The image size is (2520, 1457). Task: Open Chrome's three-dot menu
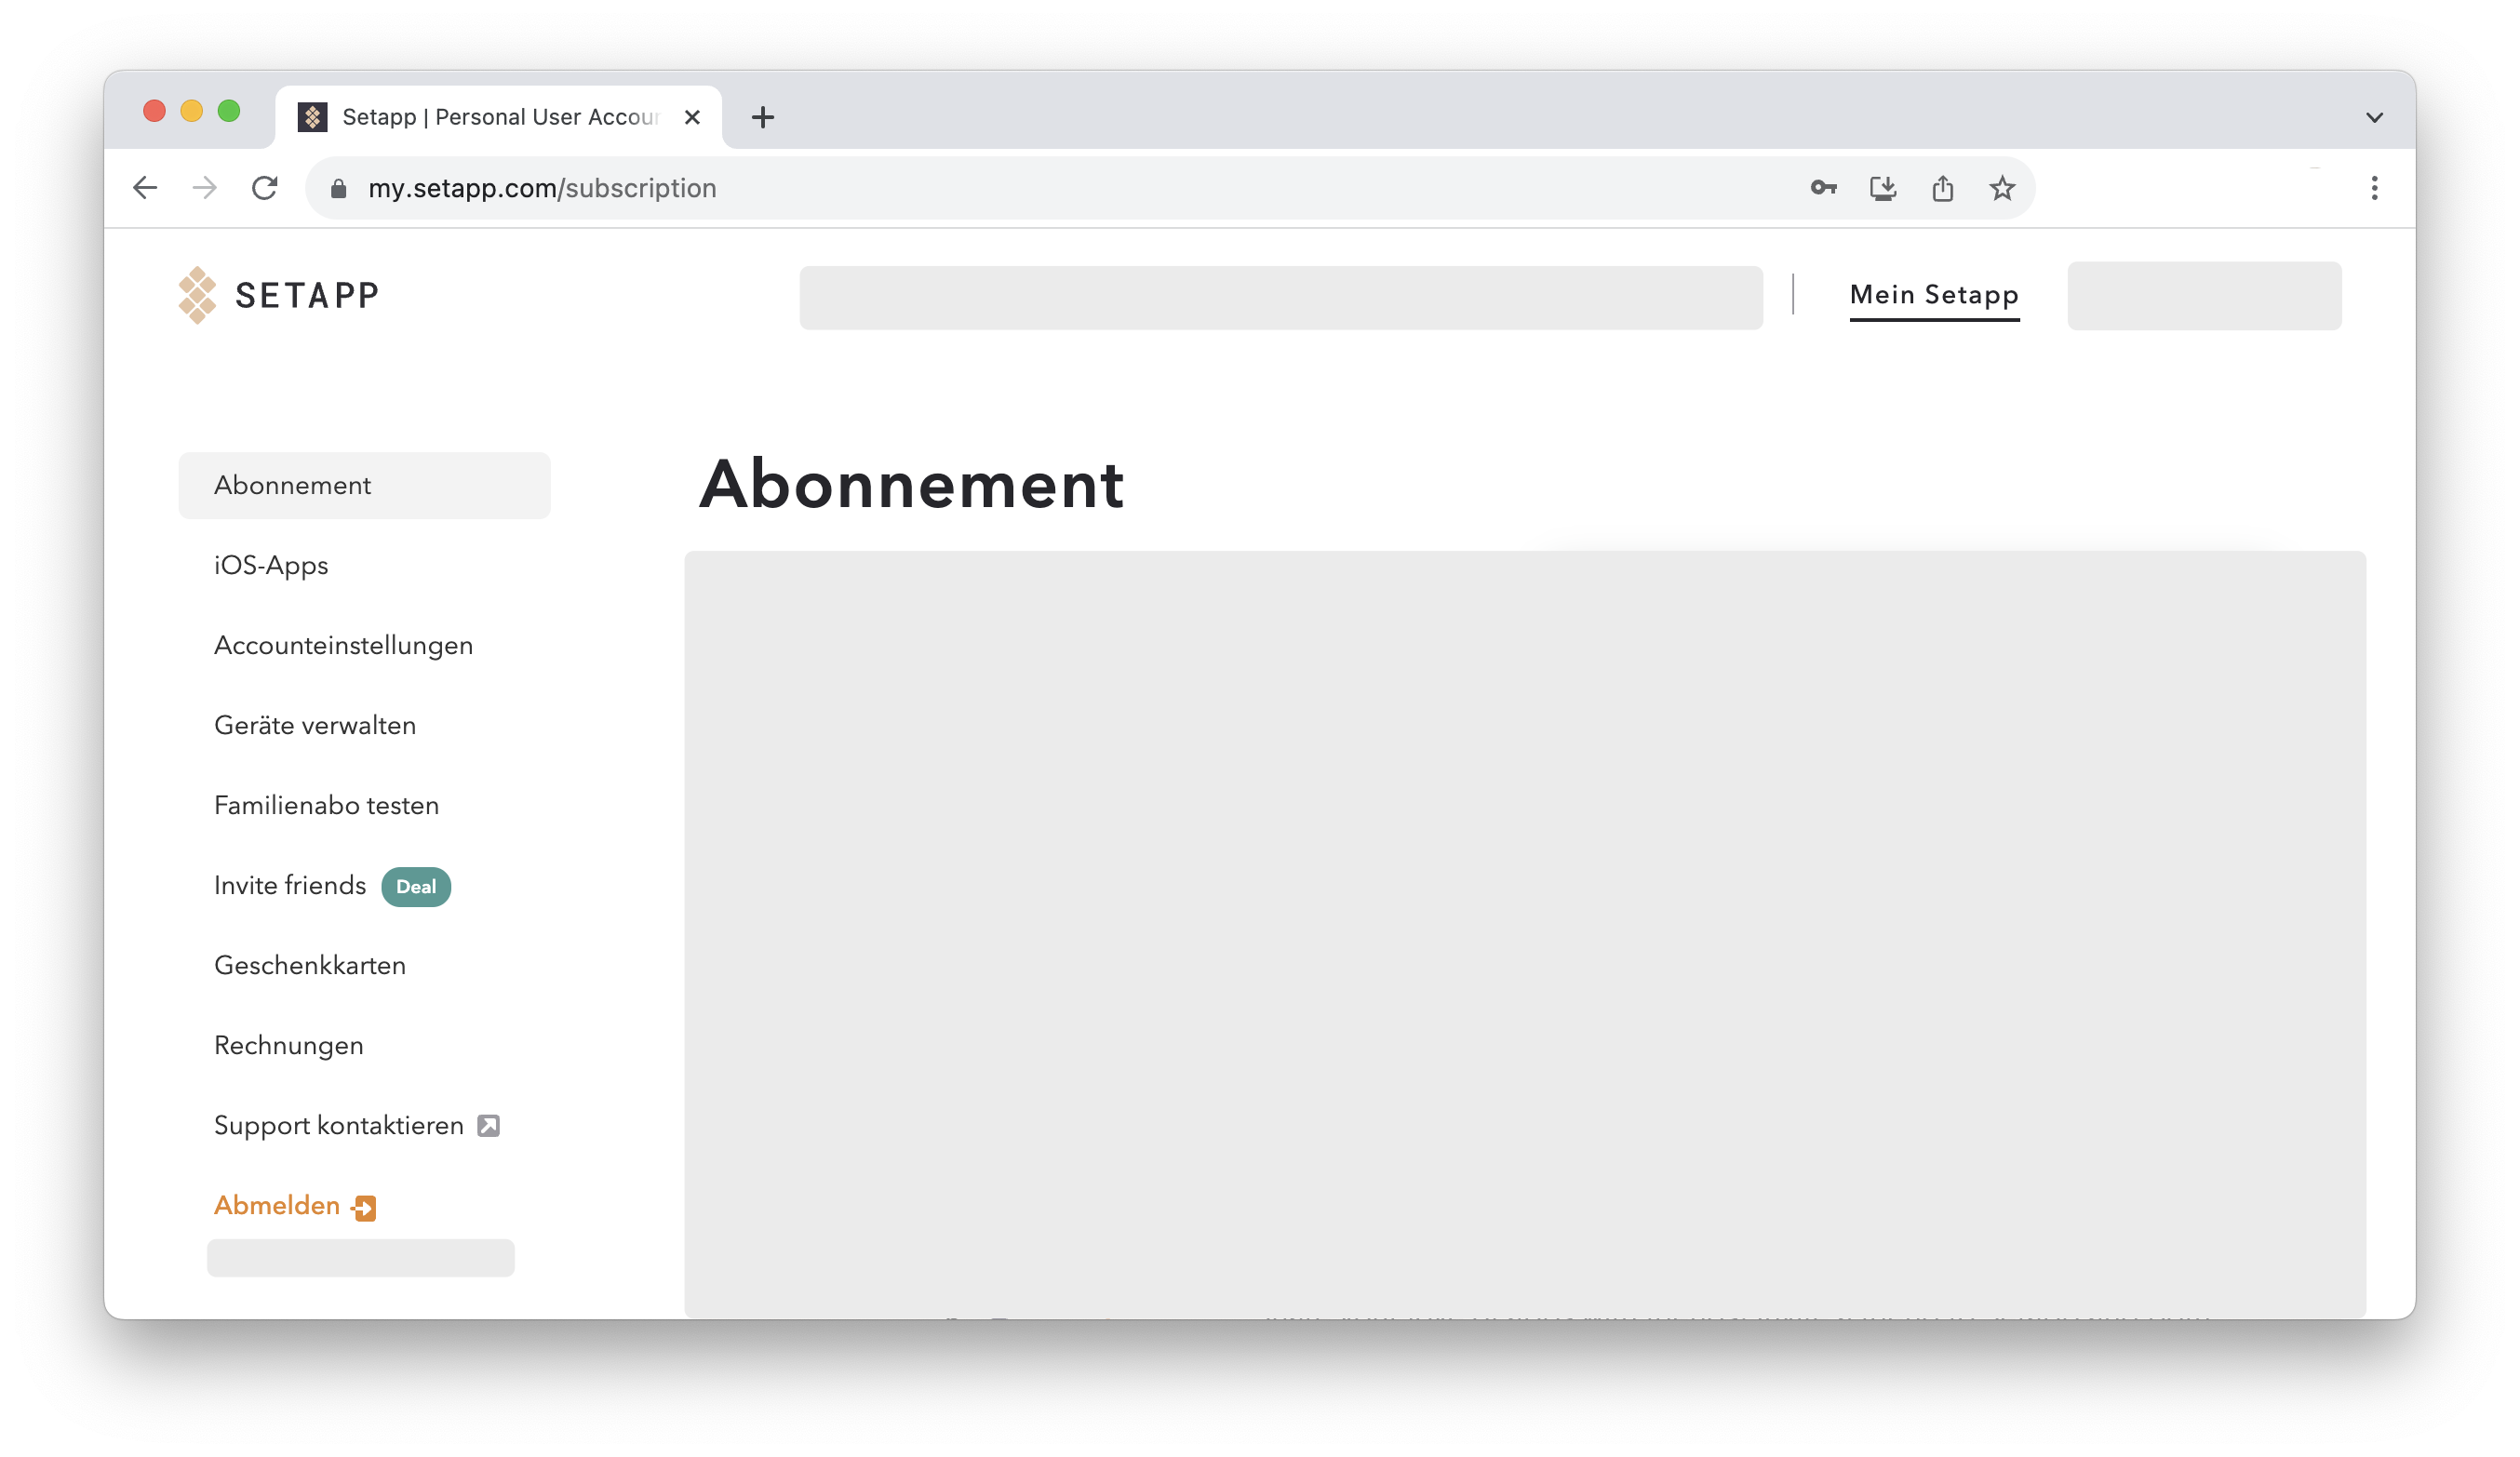[x=2374, y=188]
